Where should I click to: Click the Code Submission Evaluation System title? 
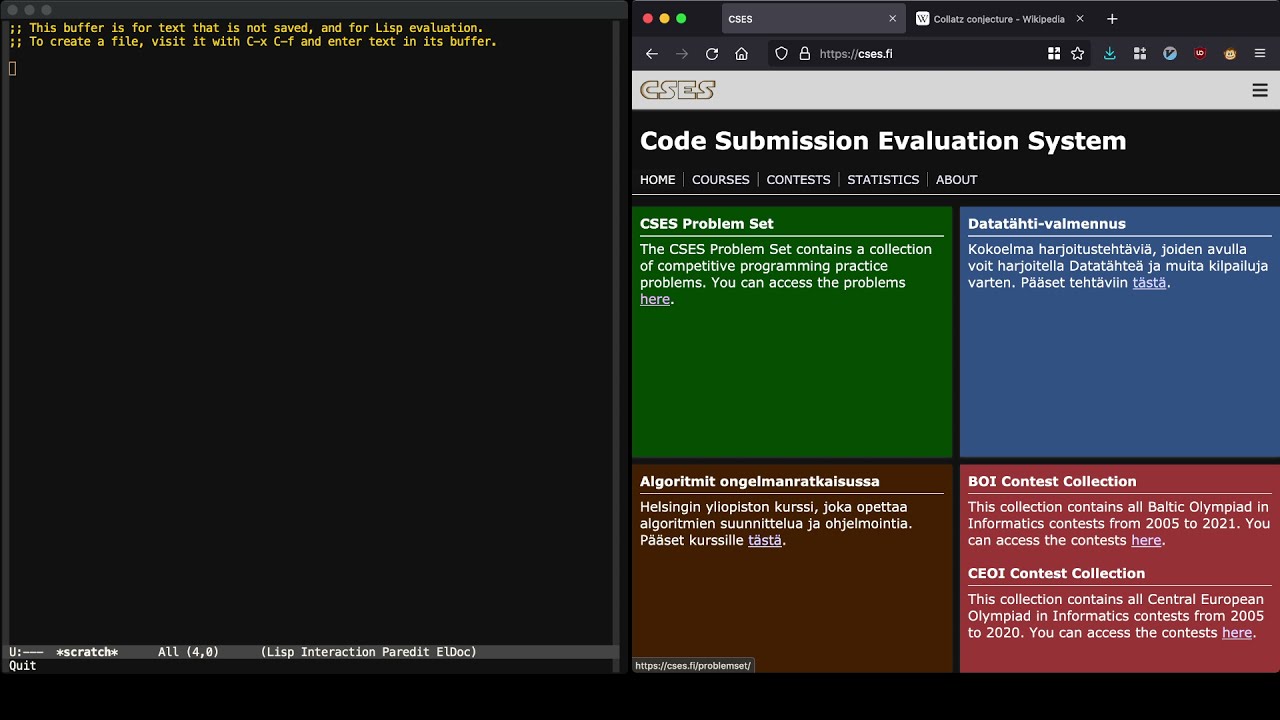[883, 141]
